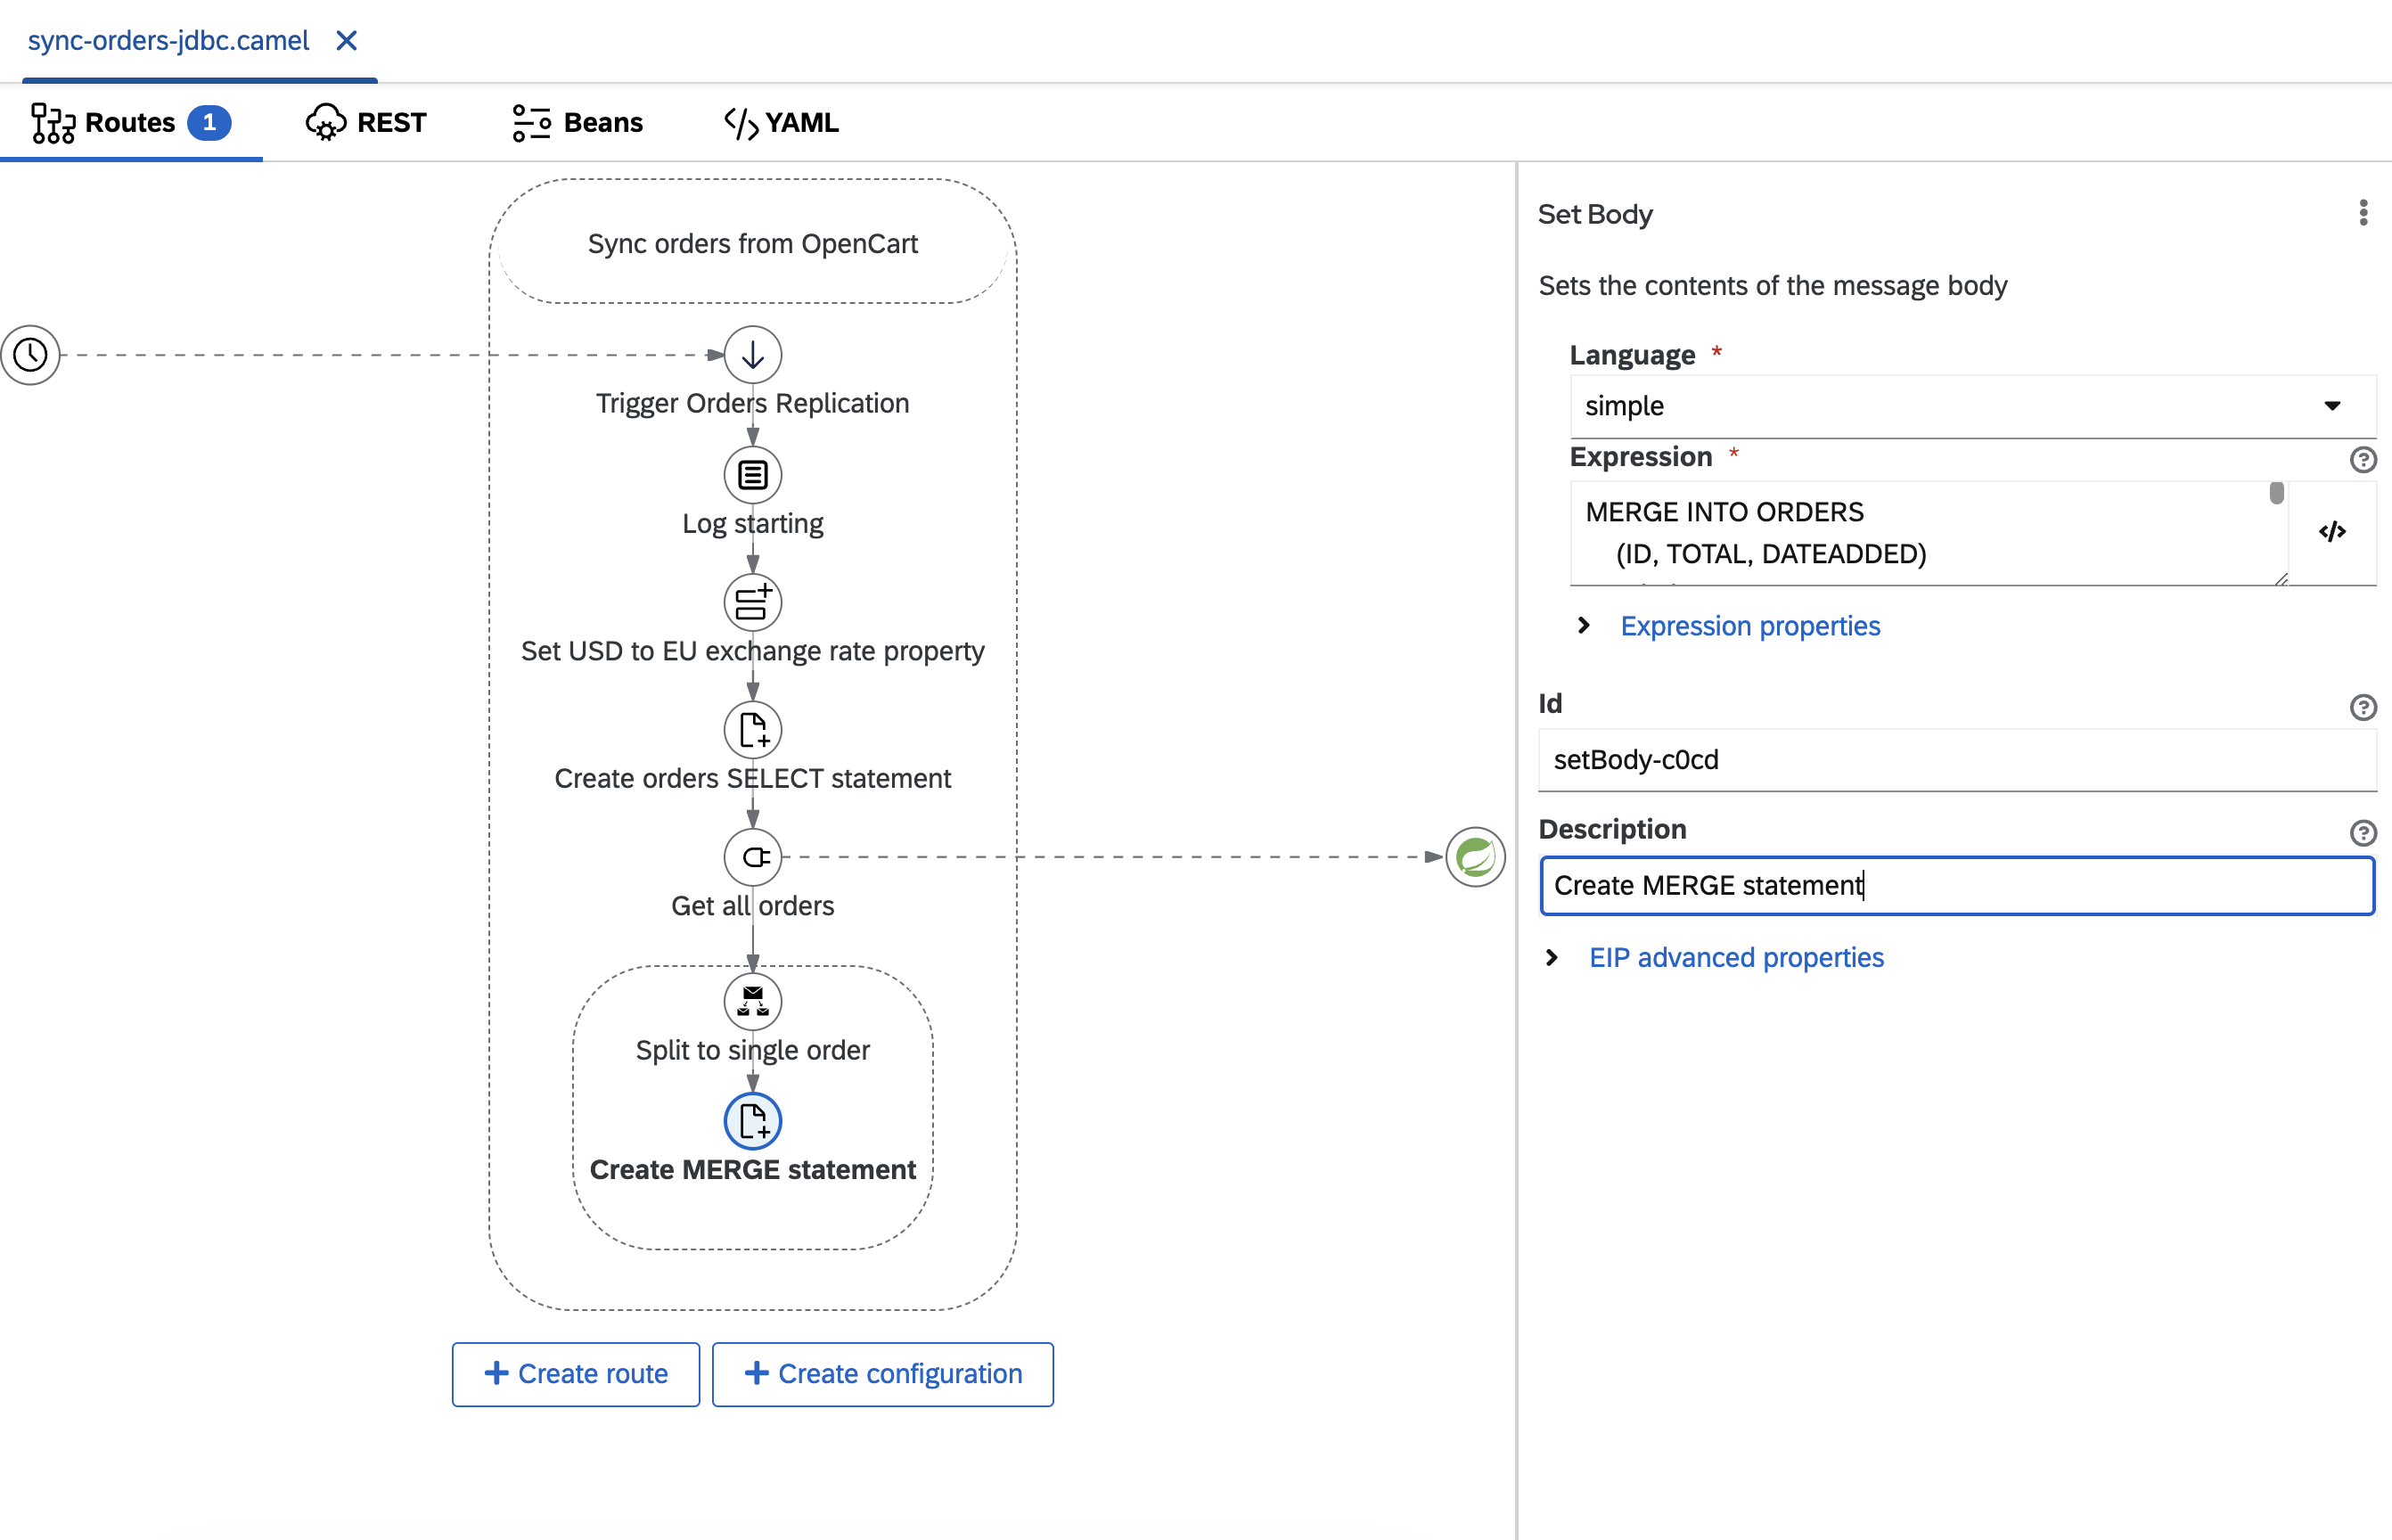
Task: Switch to the YAML tab
Action: pyautogui.click(x=781, y=122)
